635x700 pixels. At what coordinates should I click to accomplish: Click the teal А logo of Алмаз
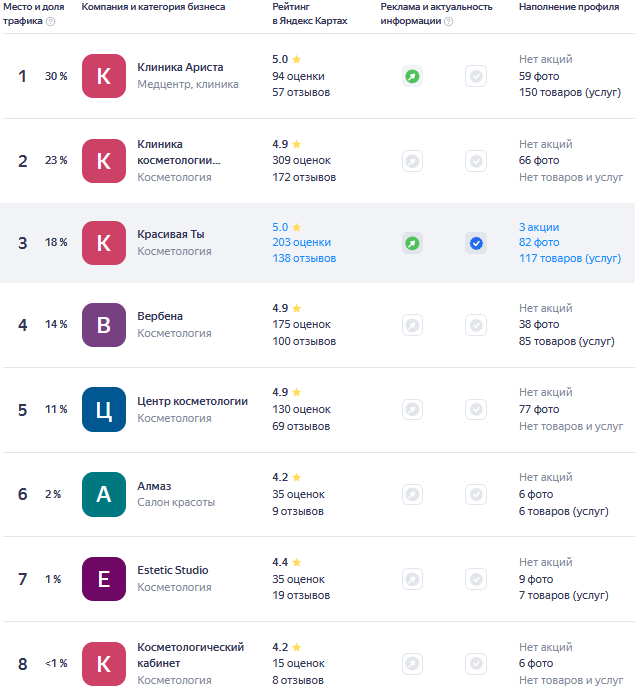pos(104,494)
